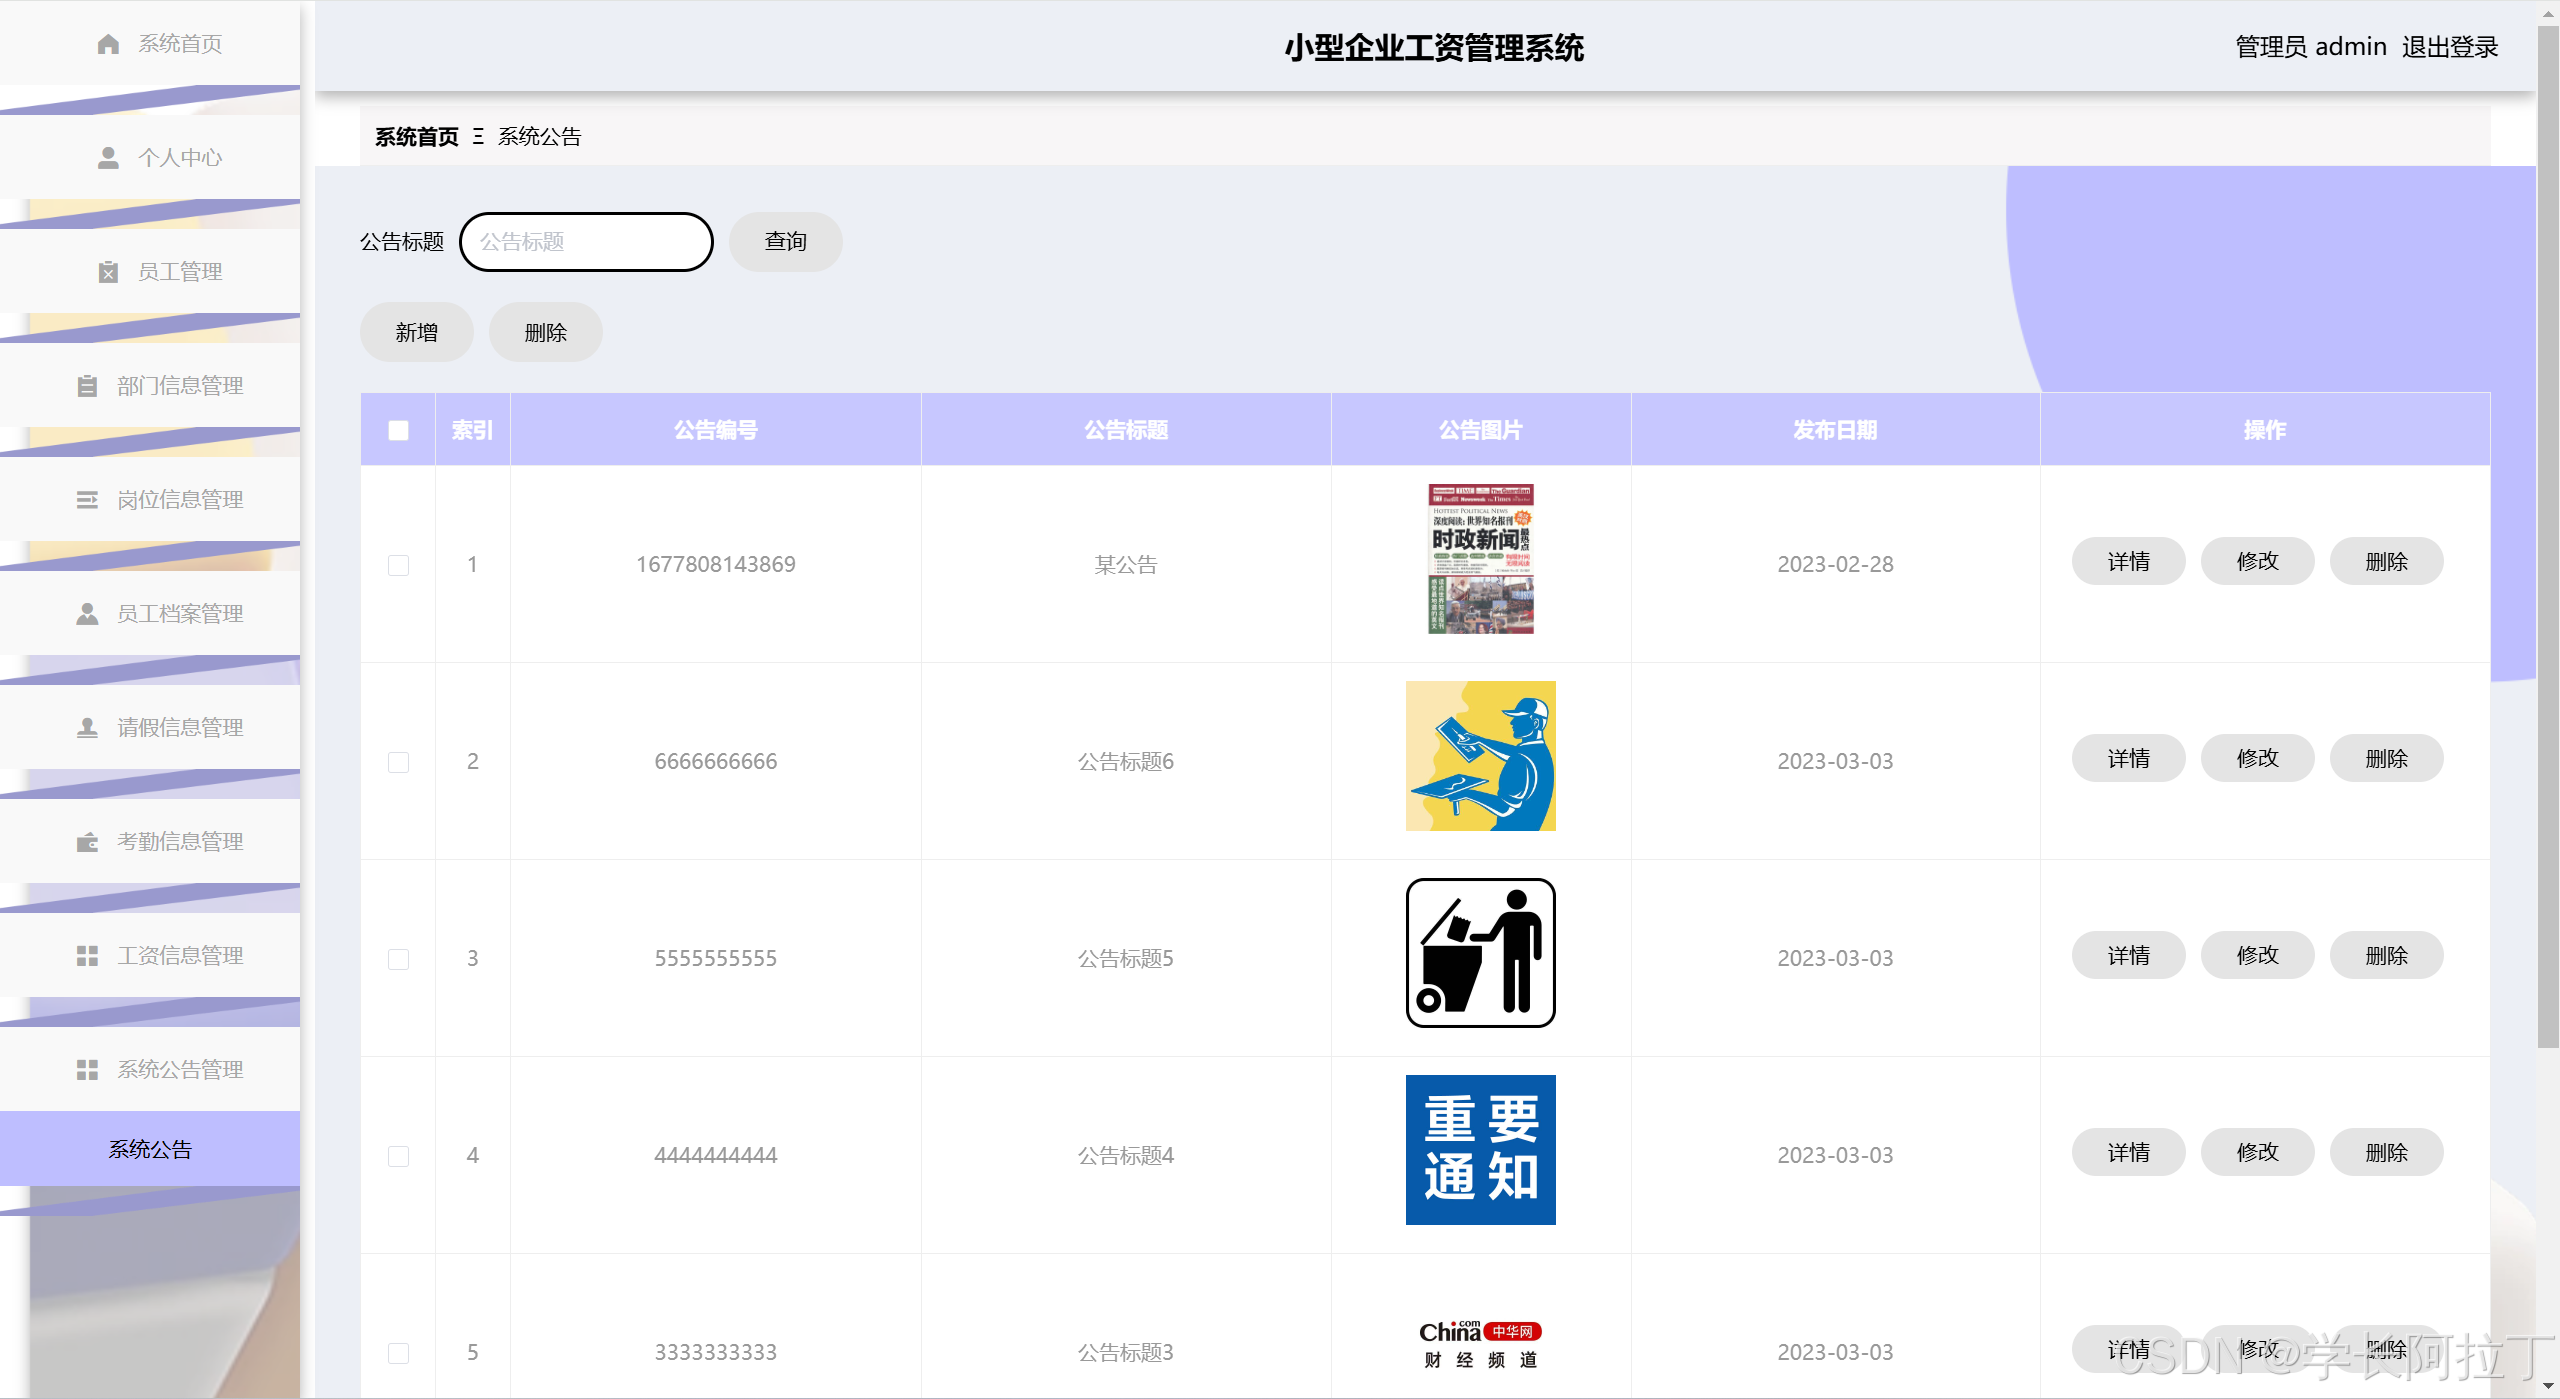Click the person icon beside 个人中心

108,158
